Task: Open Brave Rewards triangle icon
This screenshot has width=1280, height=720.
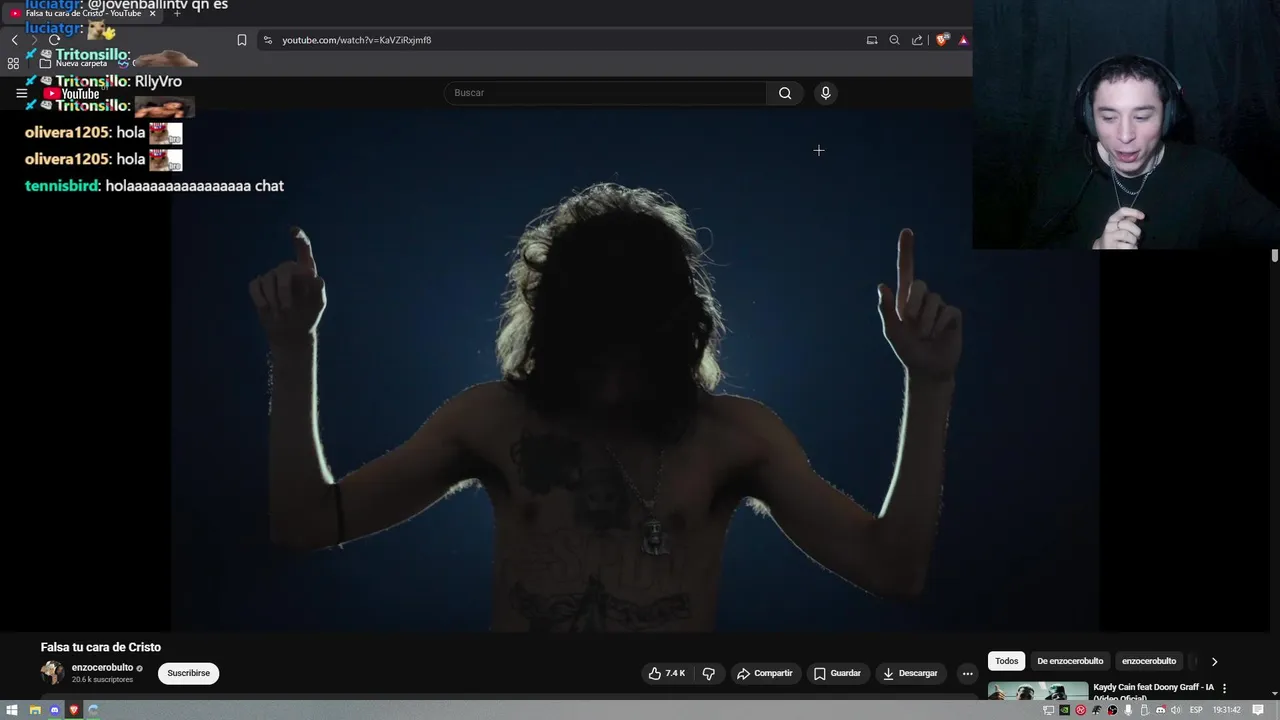Action: (963, 40)
